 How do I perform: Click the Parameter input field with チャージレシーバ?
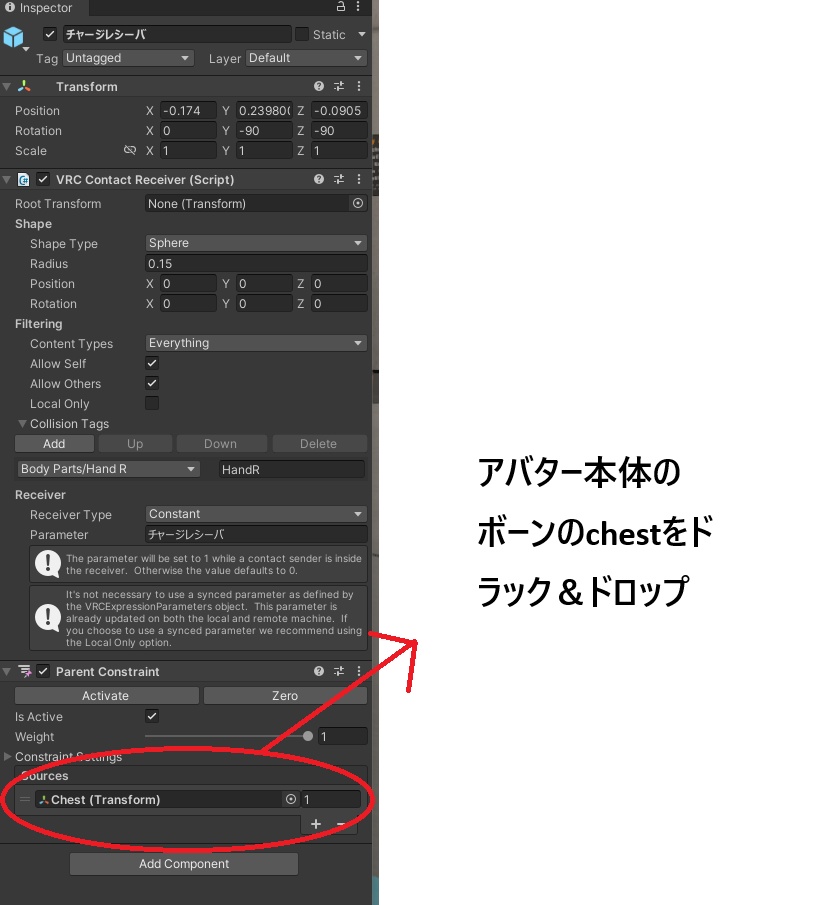tap(255, 534)
